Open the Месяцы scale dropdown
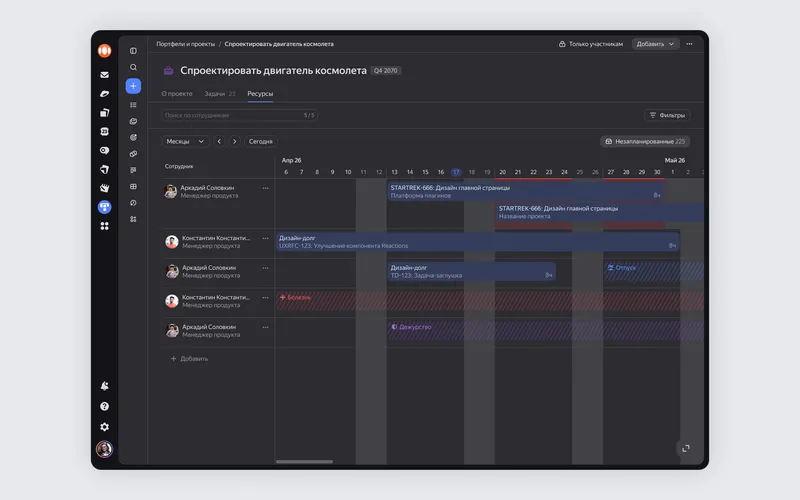Screen dimensions: 800x500 click(x=185, y=141)
